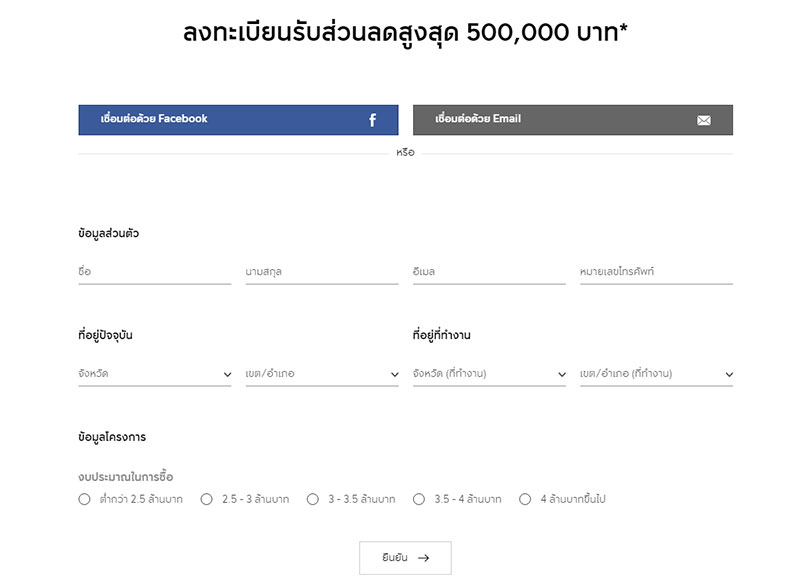Click the arrow icon on ยืนยัน button
The height and width of the screenshot is (585, 800).
[x=423, y=558]
